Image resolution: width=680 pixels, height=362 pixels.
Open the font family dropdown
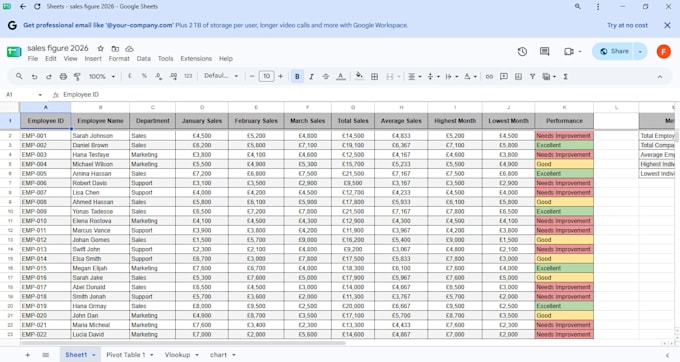click(221, 76)
